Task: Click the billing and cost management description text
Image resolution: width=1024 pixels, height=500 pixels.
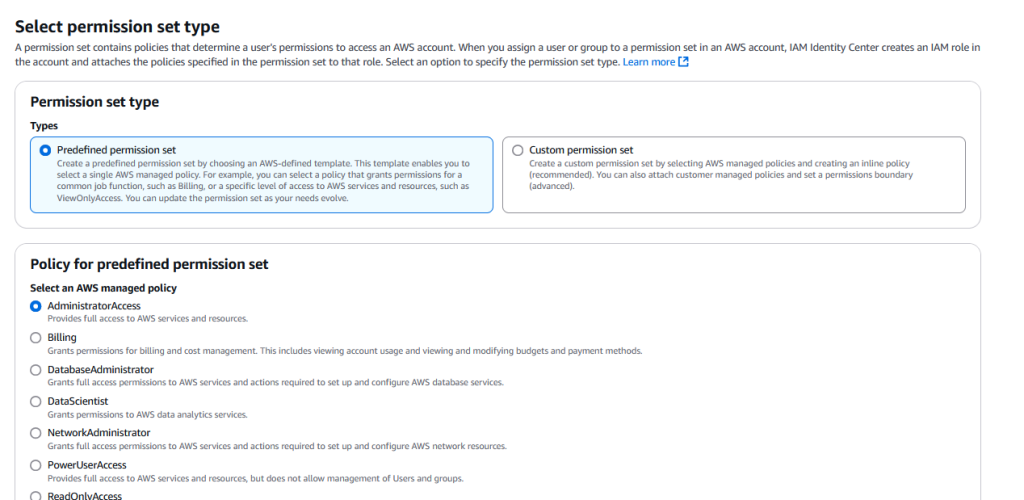Action: point(345,351)
